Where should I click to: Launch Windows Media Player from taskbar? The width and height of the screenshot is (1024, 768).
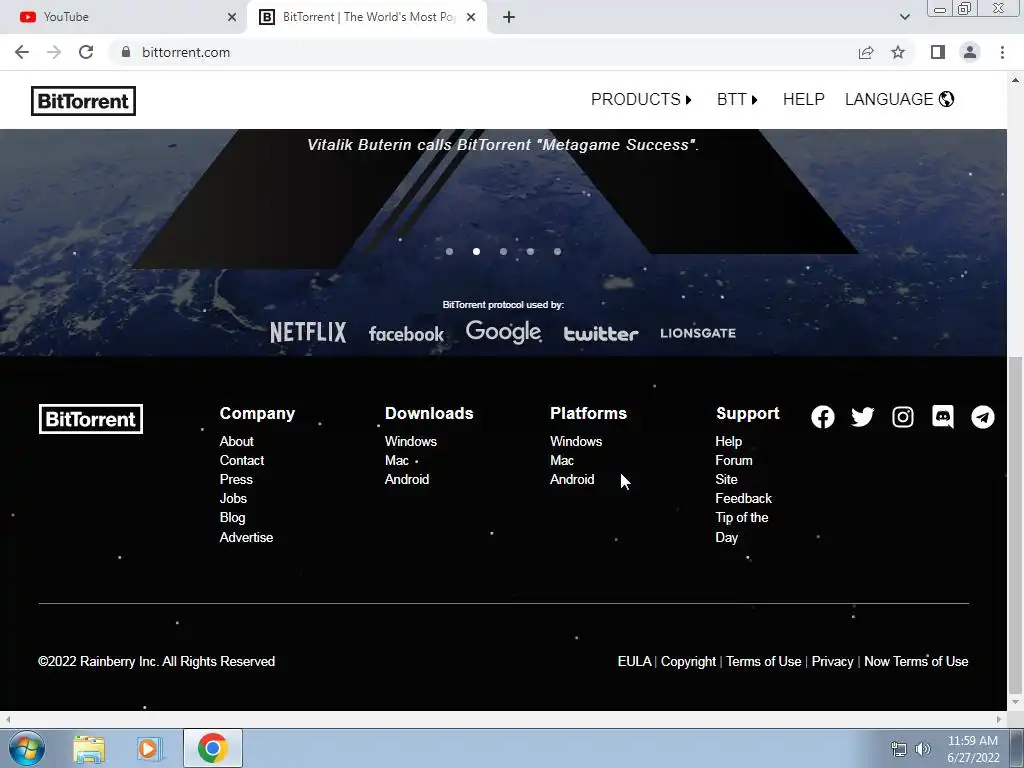[x=150, y=748]
